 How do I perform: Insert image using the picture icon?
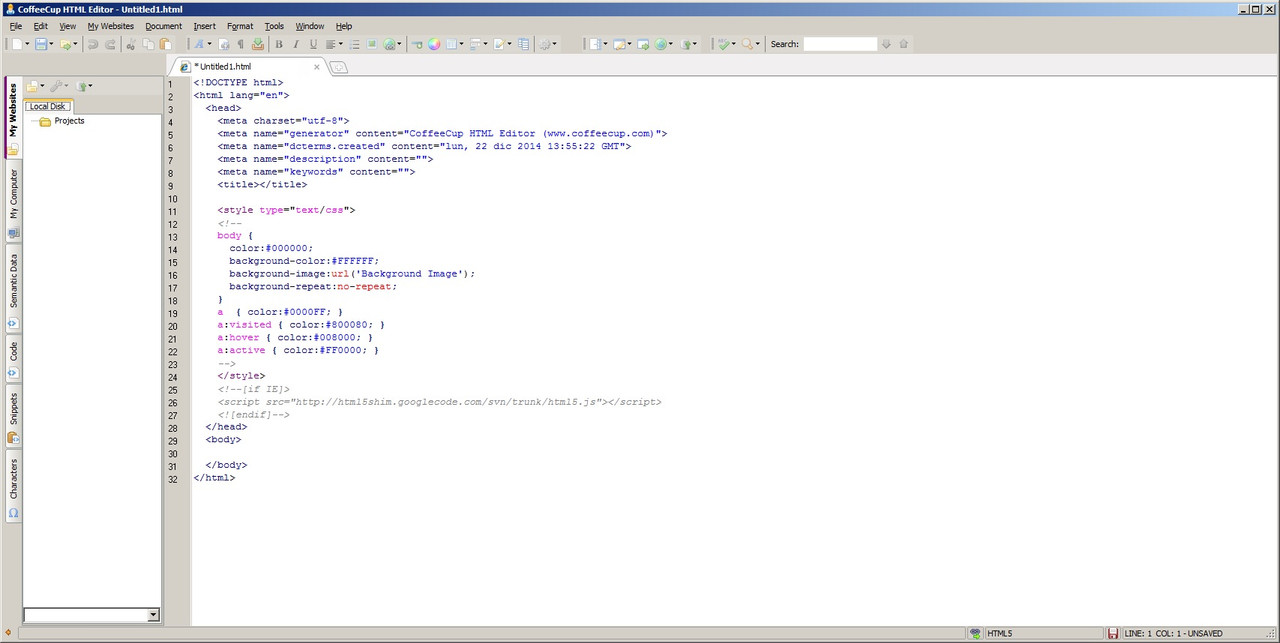[x=372, y=44]
